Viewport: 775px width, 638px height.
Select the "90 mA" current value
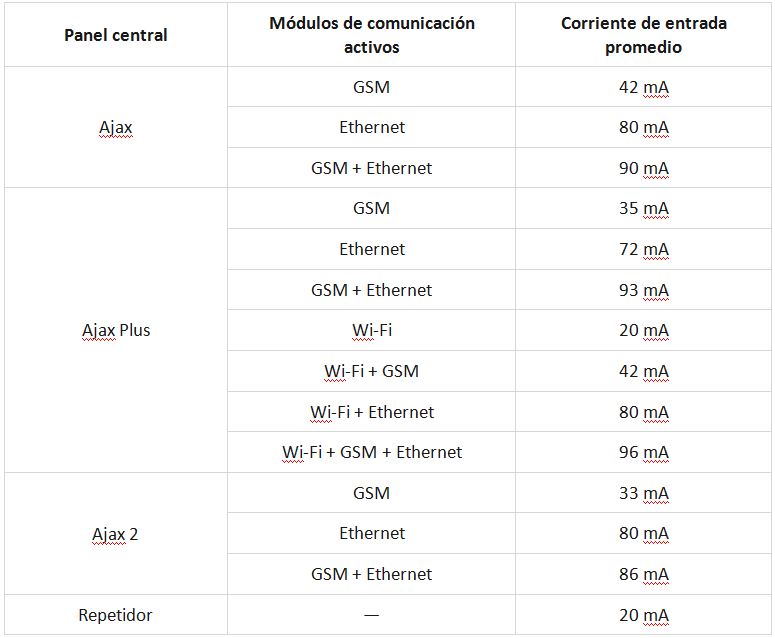point(643,168)
